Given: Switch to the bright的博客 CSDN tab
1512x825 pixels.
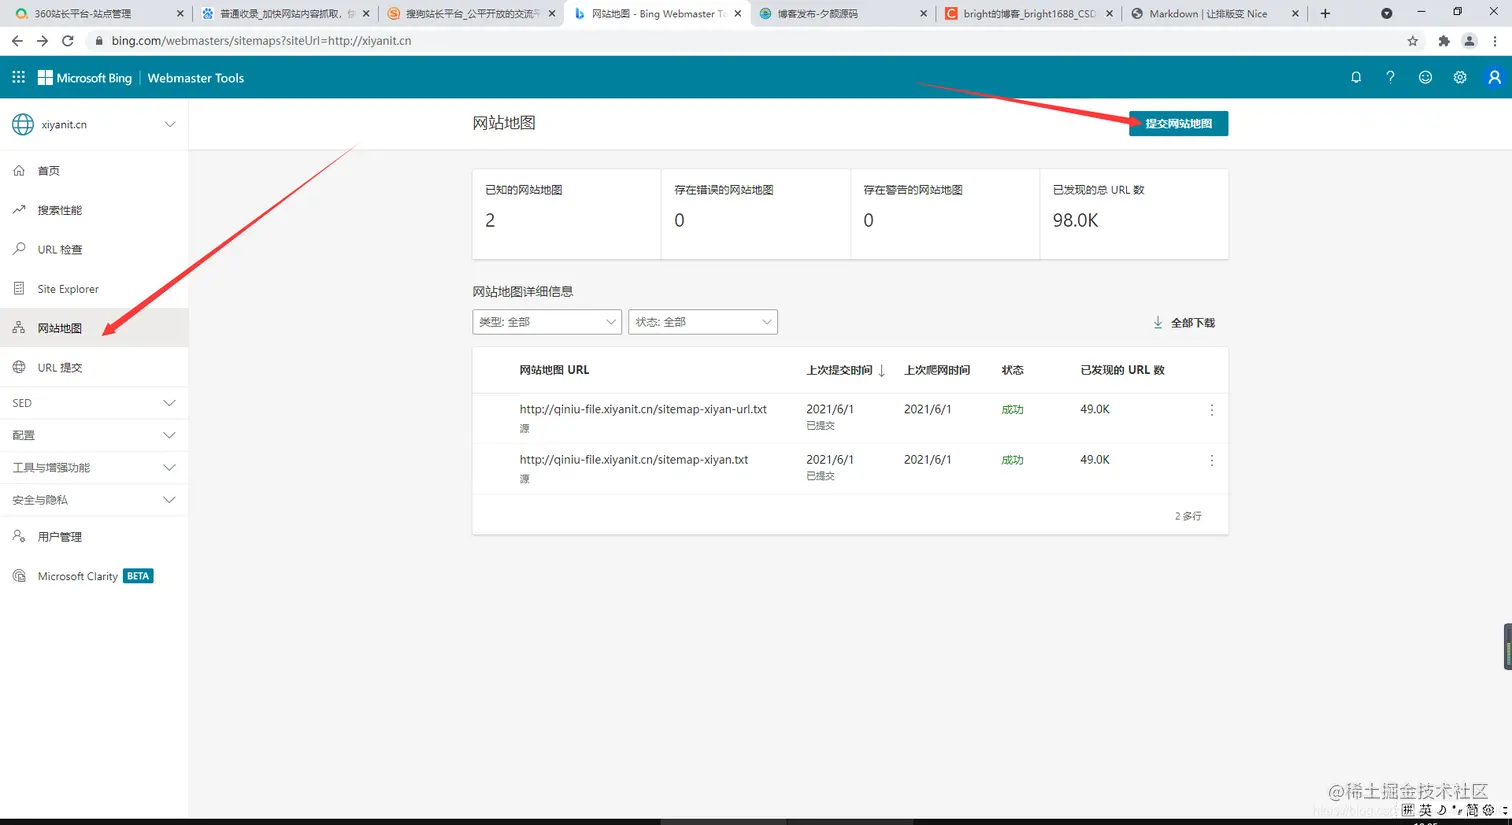Looking at the screenshot, I should [x=1029, y=14].
